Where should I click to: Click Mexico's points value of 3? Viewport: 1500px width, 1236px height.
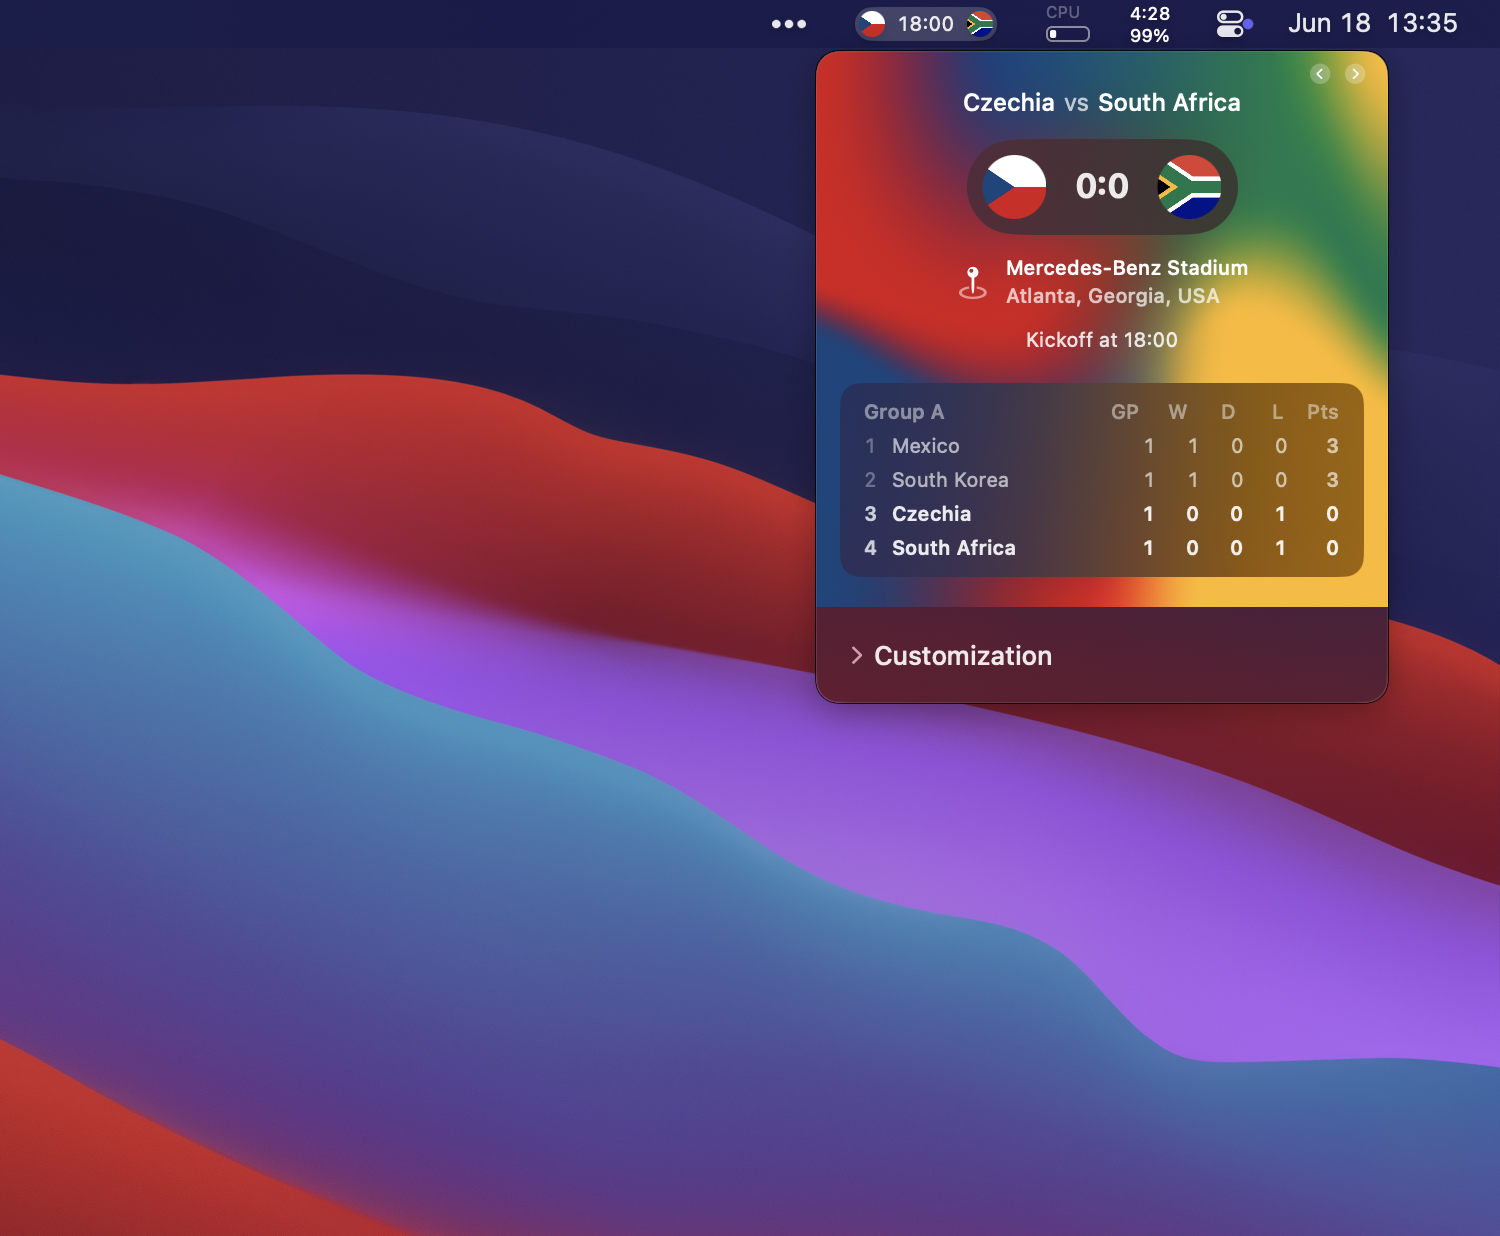tap(1332, 446)
